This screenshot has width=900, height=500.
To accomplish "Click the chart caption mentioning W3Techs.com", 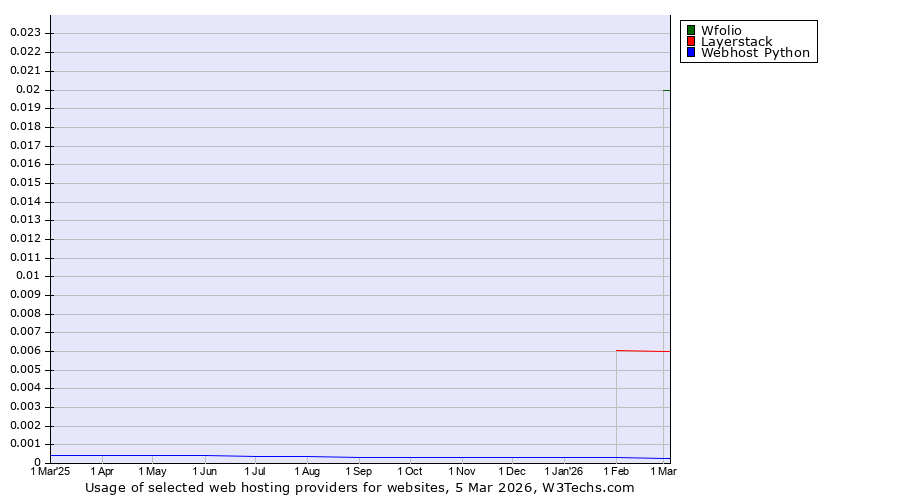I will tap(360, 488).
